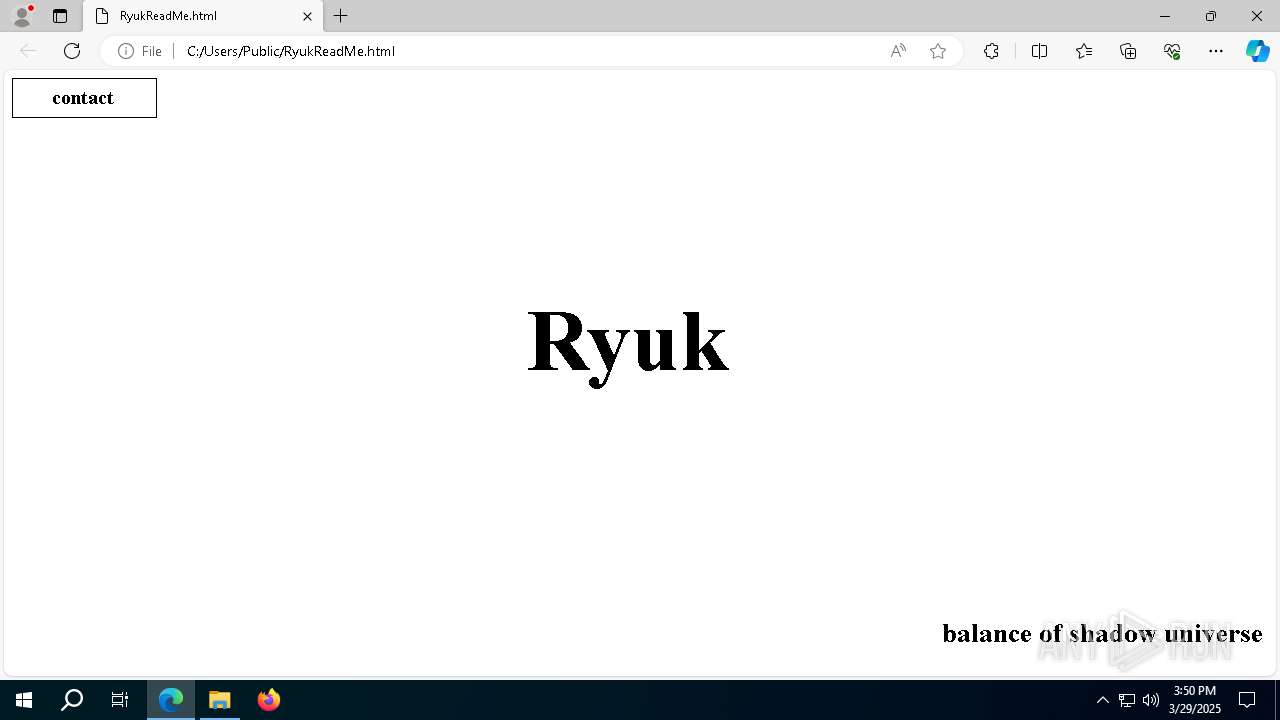Enable Split screen view icon
The image size is (1280, 720).
click(x=1039, y=51)
